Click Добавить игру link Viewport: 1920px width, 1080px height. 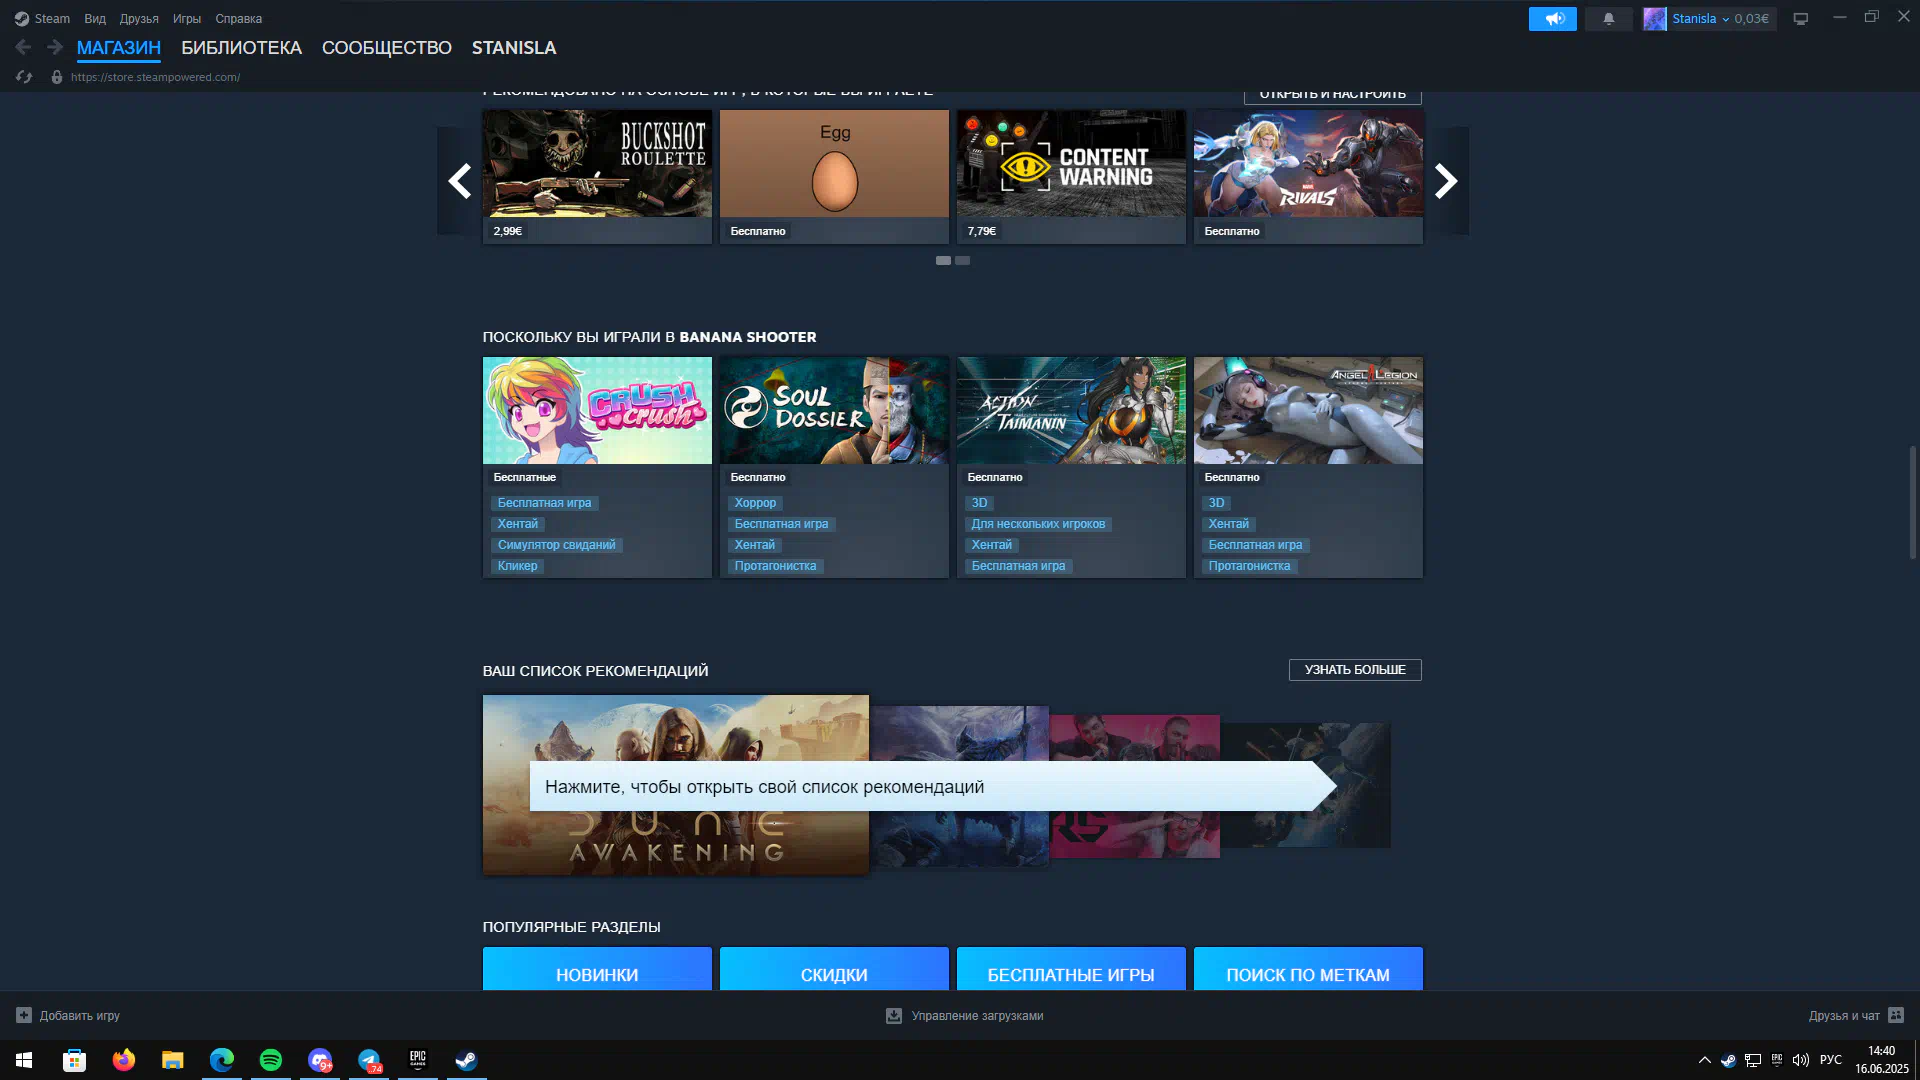(80, 1015)
